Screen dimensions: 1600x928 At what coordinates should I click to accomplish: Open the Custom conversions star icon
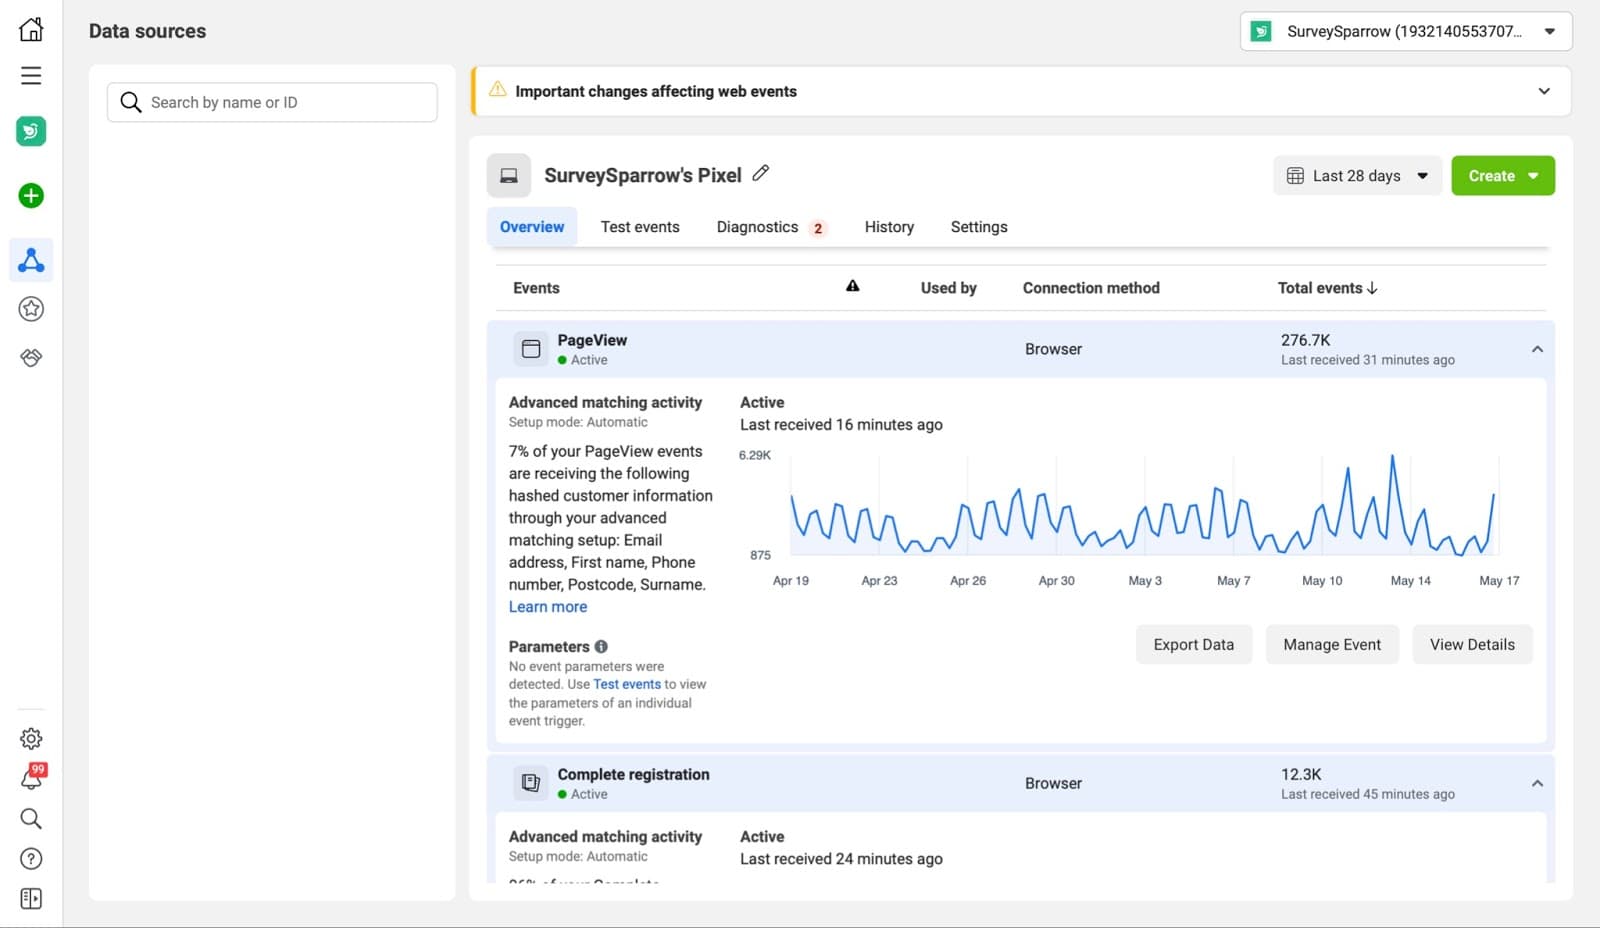(x=31, y=309)
